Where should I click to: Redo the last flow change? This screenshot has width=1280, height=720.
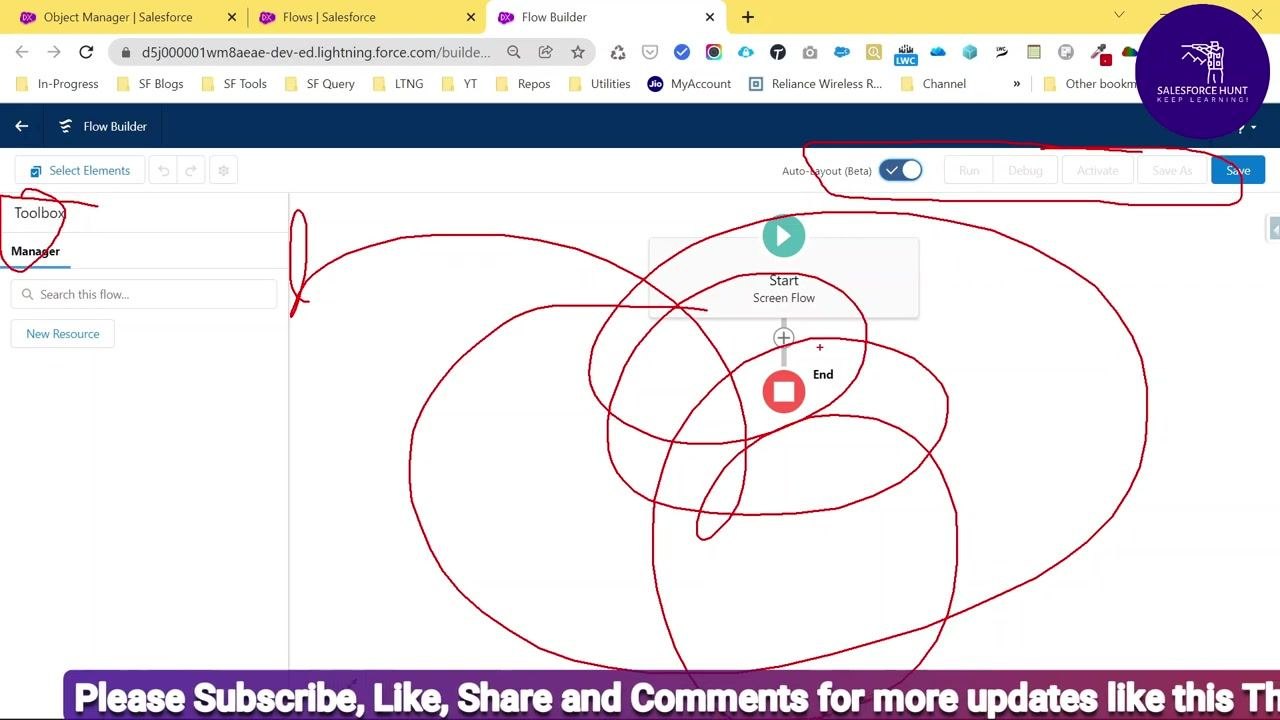tap(191, 171)
